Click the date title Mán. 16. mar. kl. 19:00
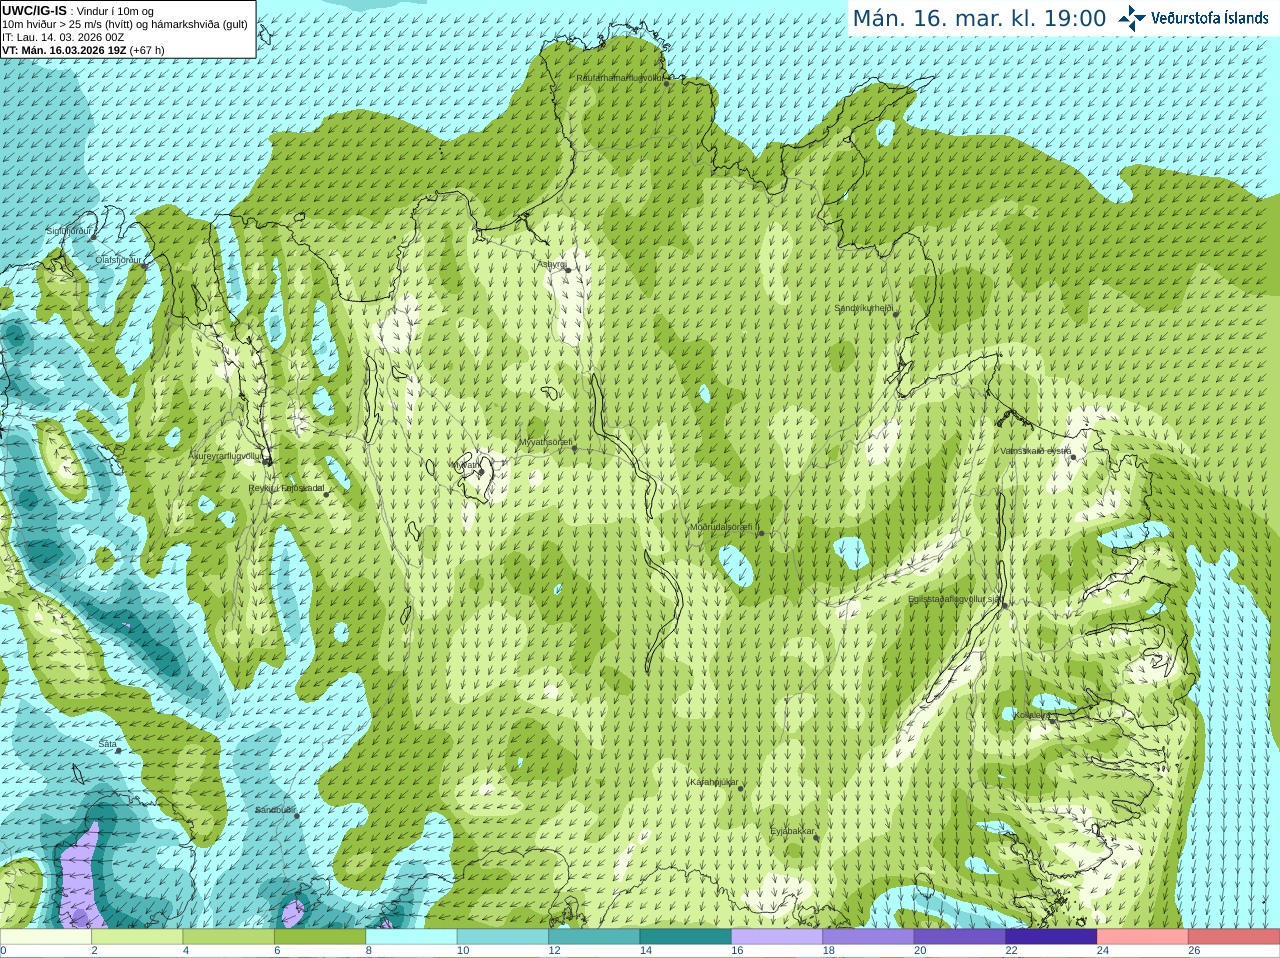The height and width of the screenshot is (958, 1280). [x=979, y=19]
